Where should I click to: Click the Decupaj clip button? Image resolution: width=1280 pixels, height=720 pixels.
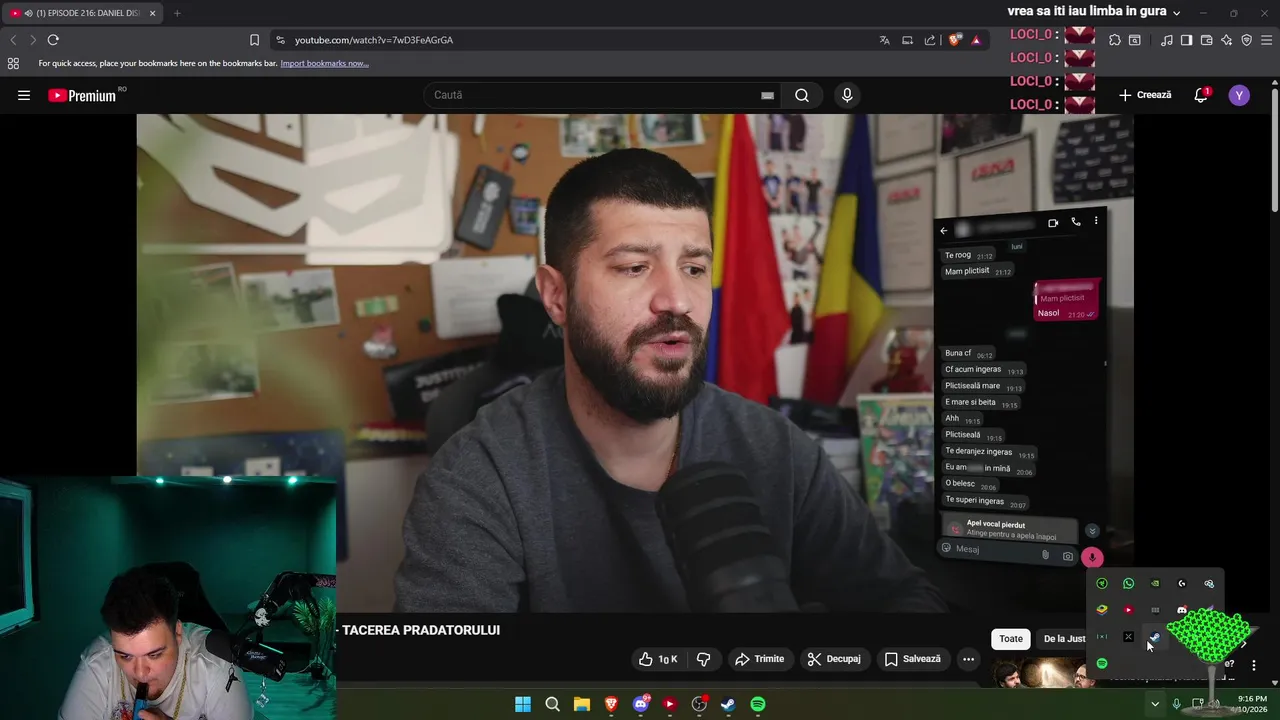coord(834,659)
